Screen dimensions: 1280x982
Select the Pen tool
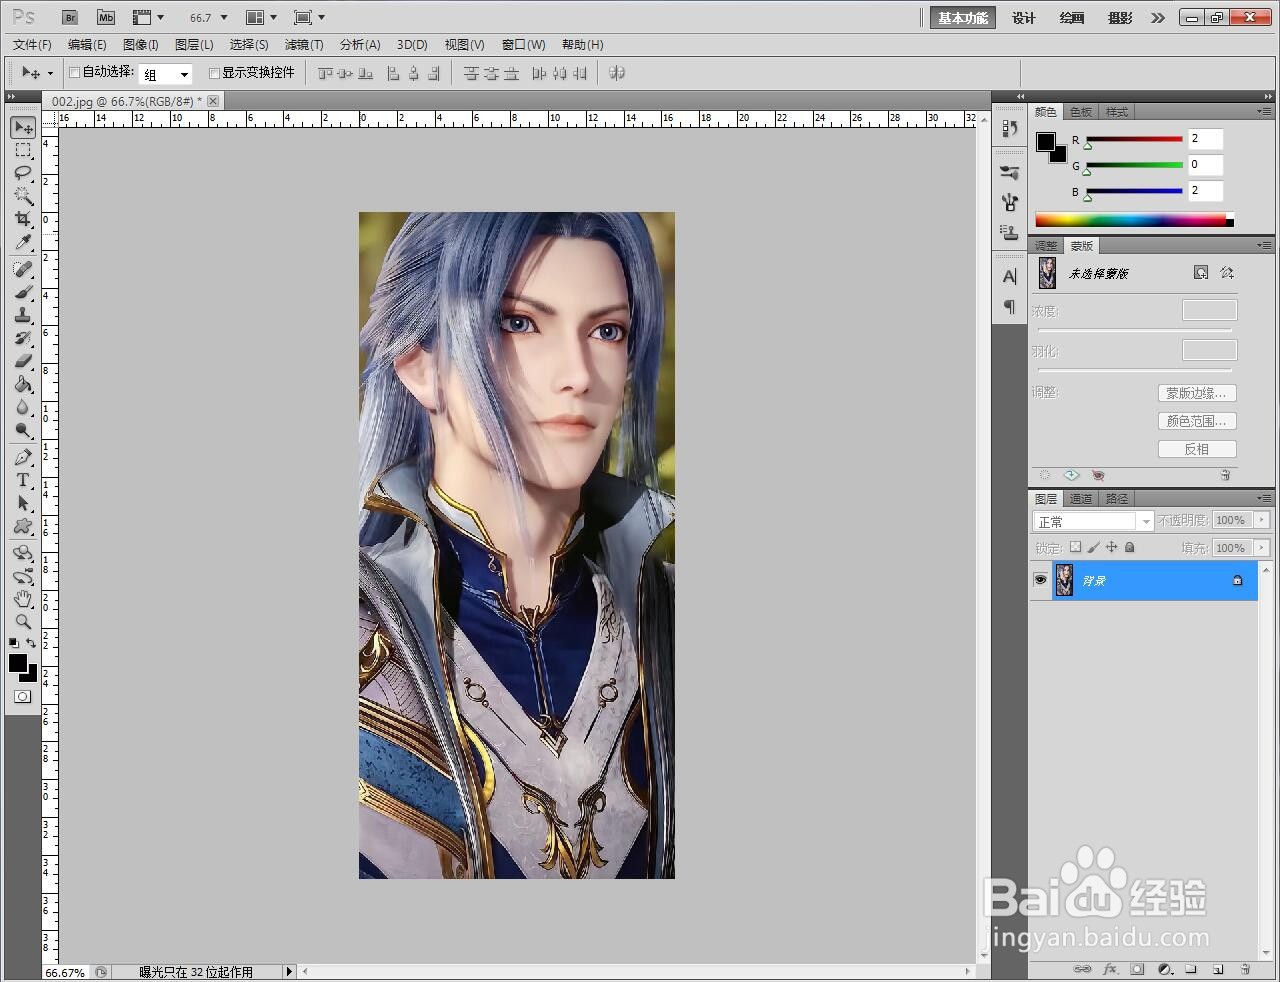point(23,457)
